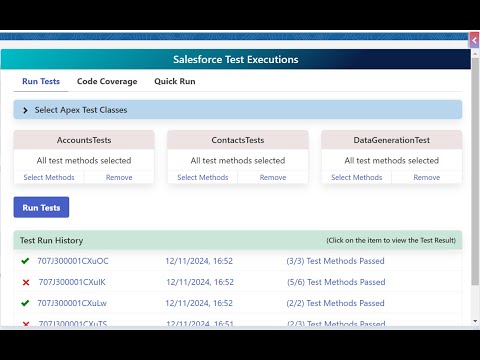The height and width of the screenshot is (360, 480).
Task: Click the timestamp in the 707J300001CXuLw row
Action: (199, 303)
